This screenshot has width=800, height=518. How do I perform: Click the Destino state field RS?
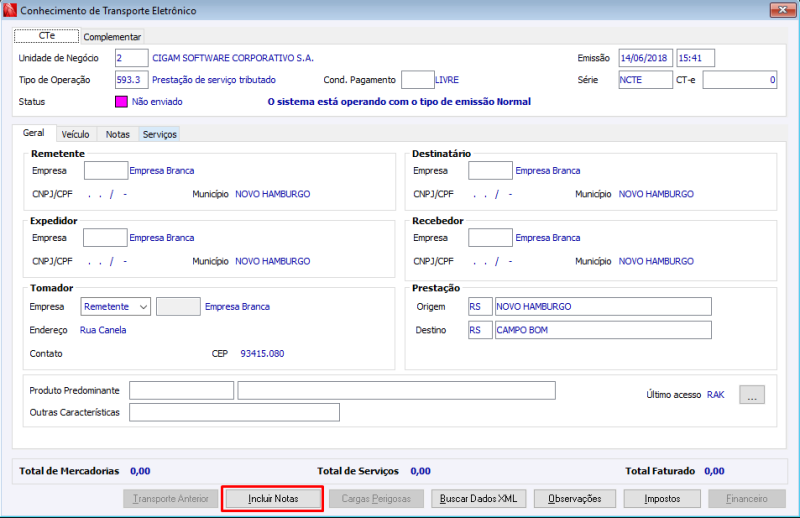coord(480,330)
